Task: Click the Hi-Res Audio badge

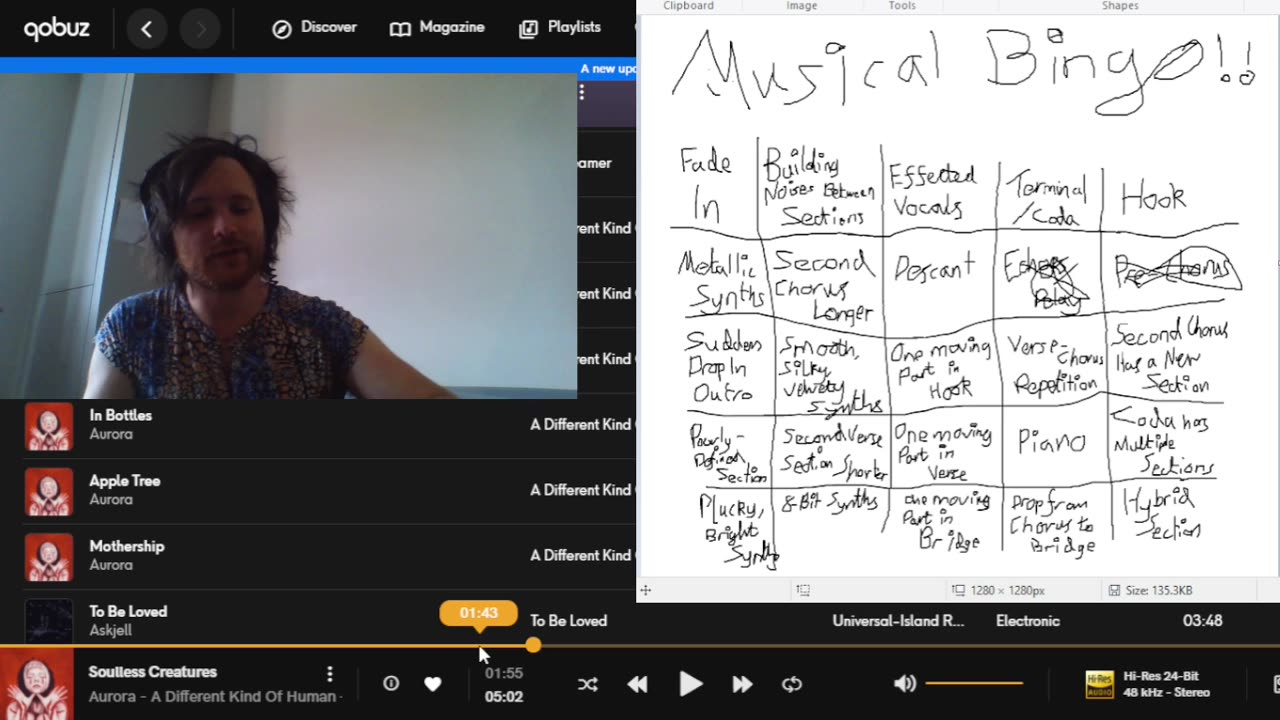Action: [1100, 684]
